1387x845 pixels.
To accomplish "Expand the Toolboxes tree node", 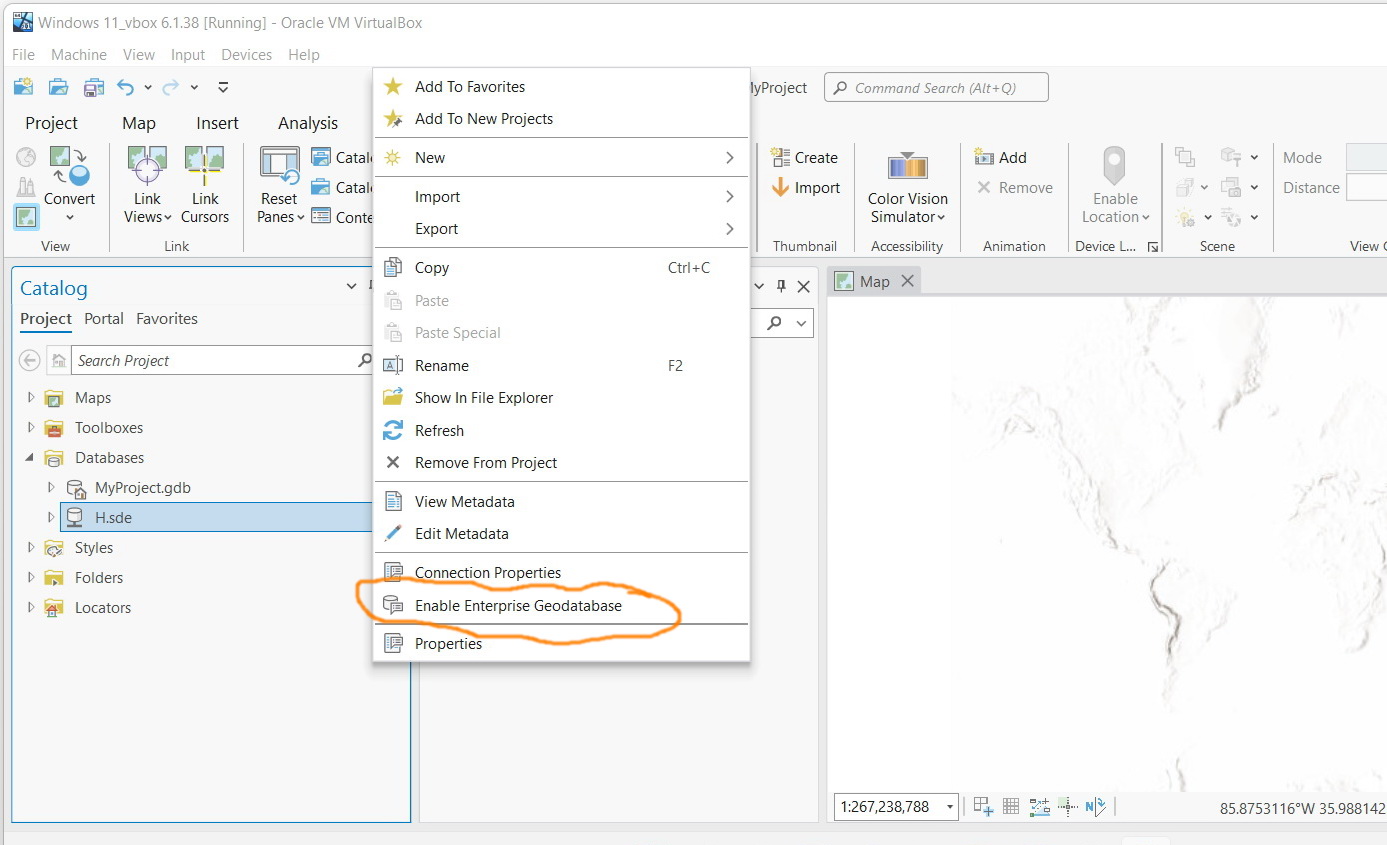I will (31, 428).
